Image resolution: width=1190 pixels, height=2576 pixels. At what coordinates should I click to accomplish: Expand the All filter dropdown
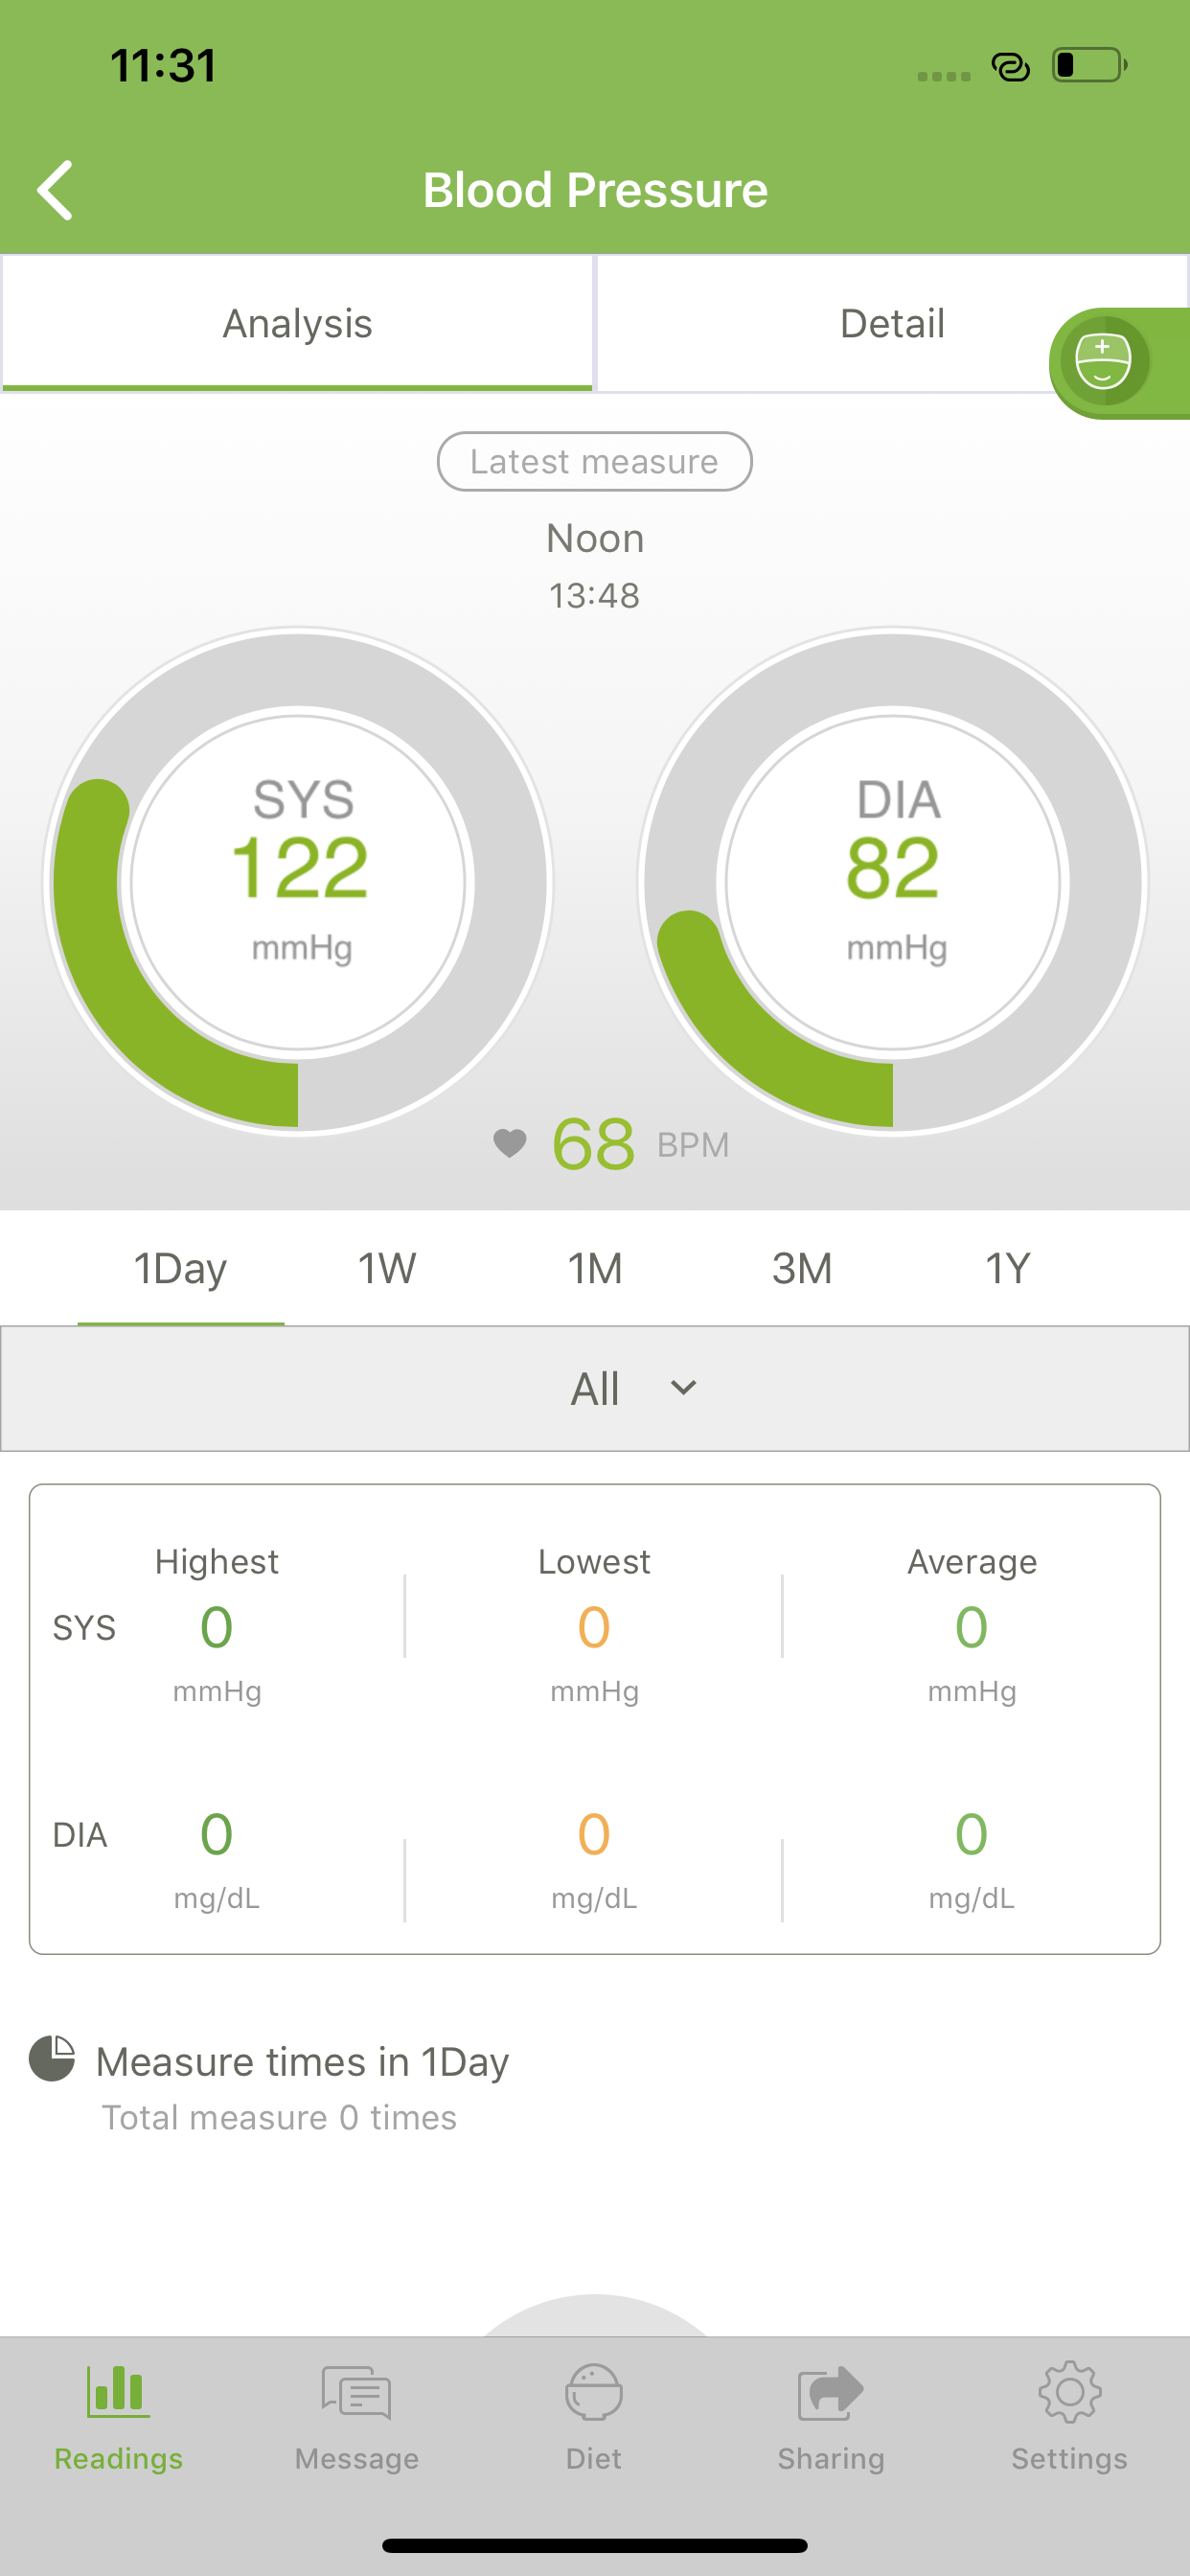(595, 1389)
